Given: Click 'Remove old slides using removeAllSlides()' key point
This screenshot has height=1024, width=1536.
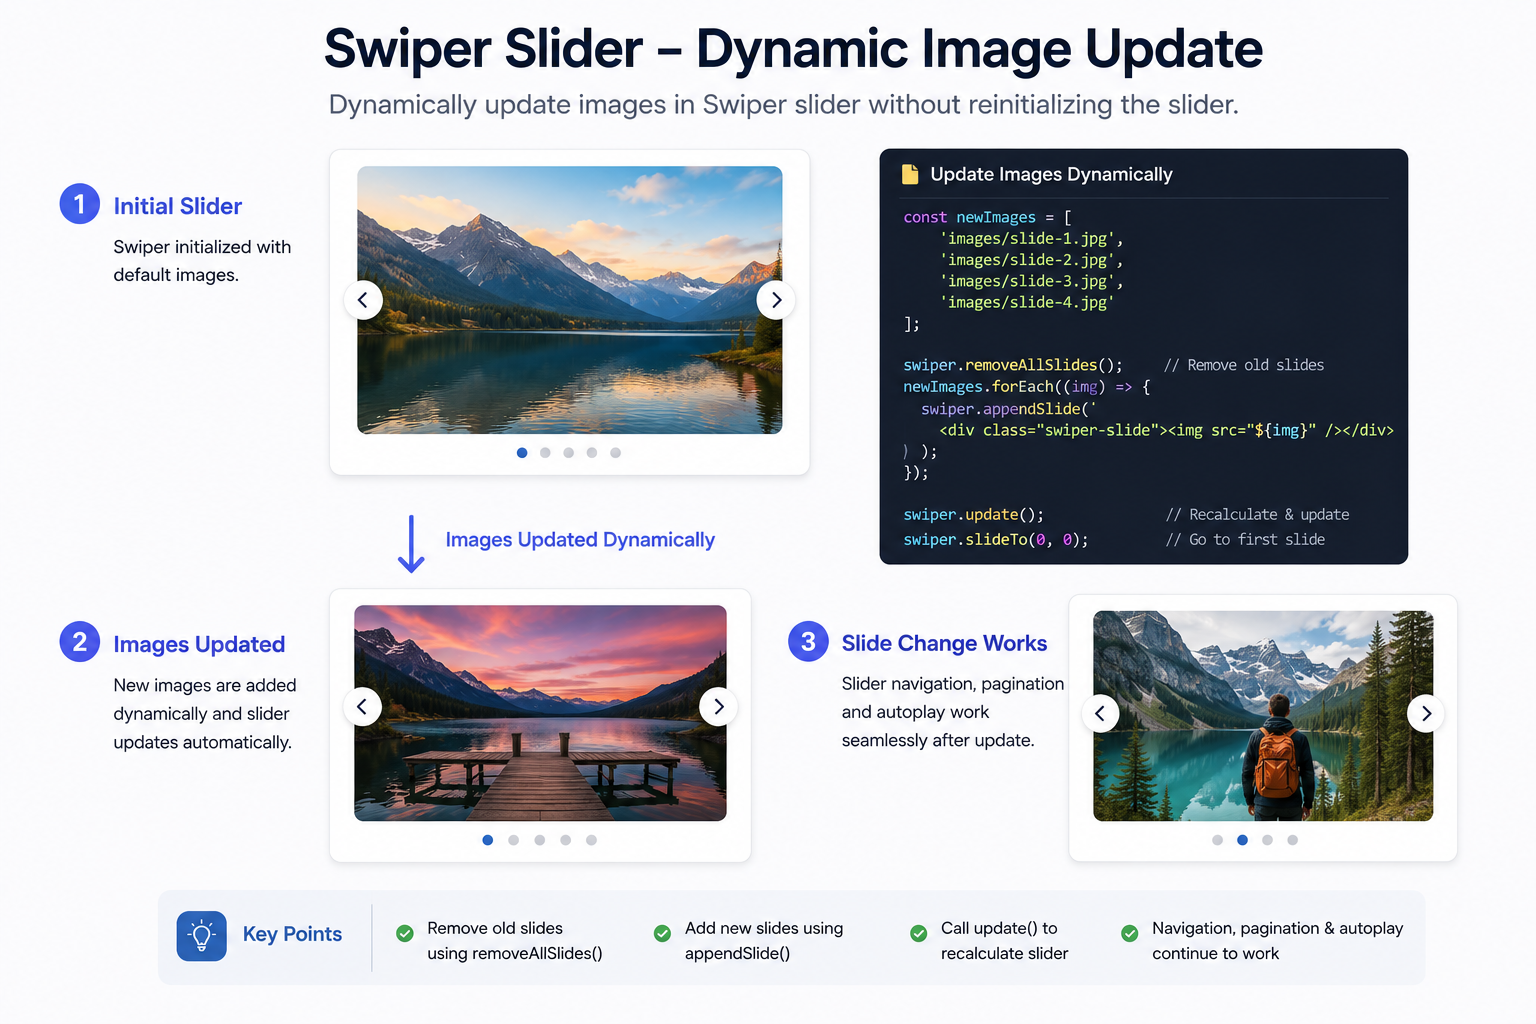Looking at the screenshot, I should pos(515,941).
